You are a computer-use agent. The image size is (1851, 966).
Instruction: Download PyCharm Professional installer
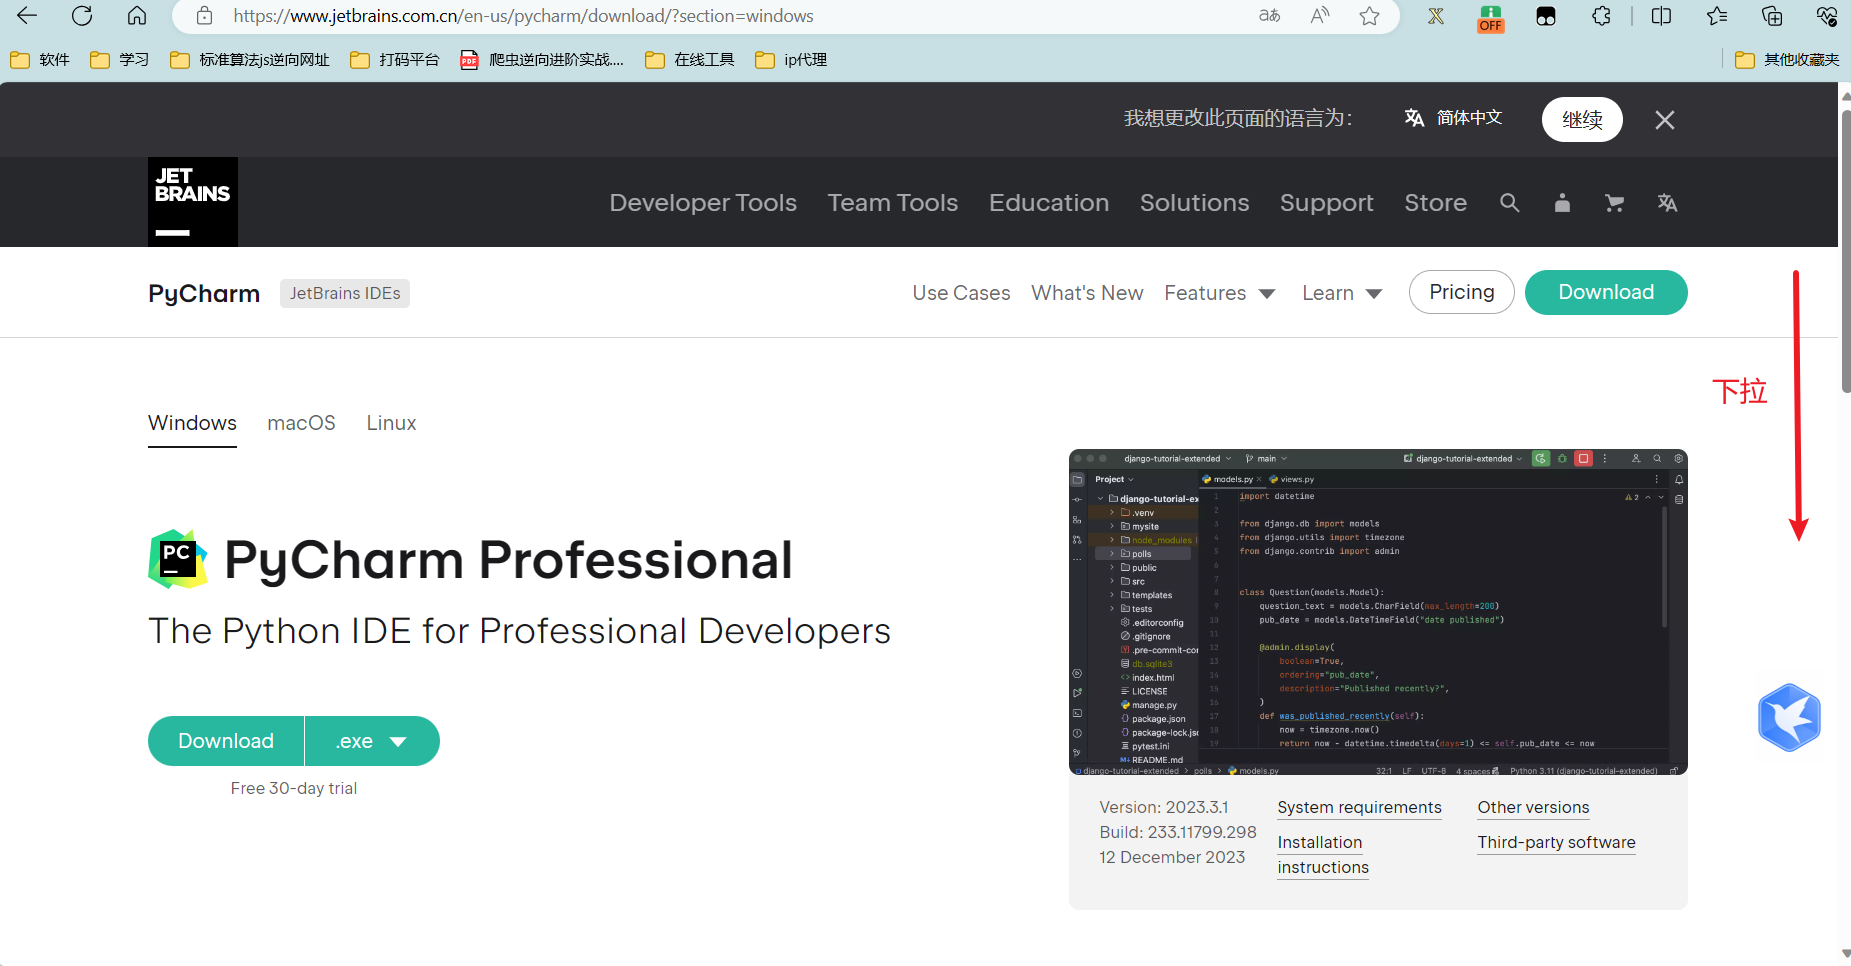226,741
